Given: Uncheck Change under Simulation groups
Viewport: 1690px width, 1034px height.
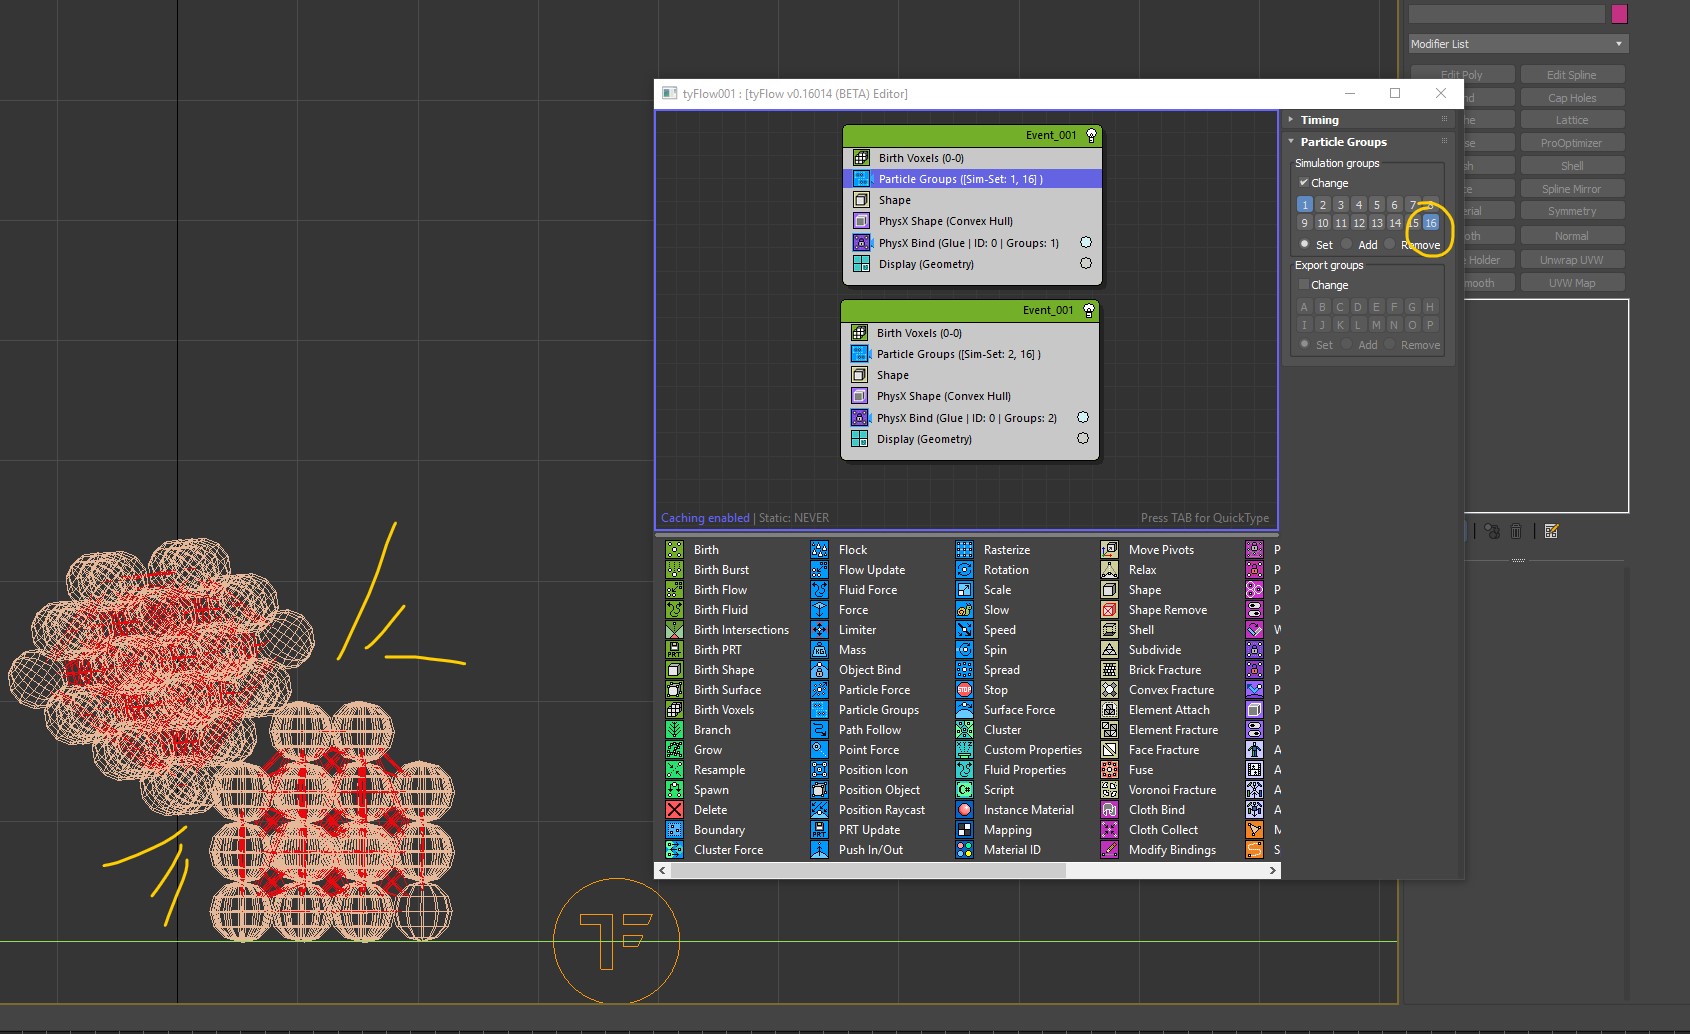Looking at the screenshot, I should click(1304, 183).
